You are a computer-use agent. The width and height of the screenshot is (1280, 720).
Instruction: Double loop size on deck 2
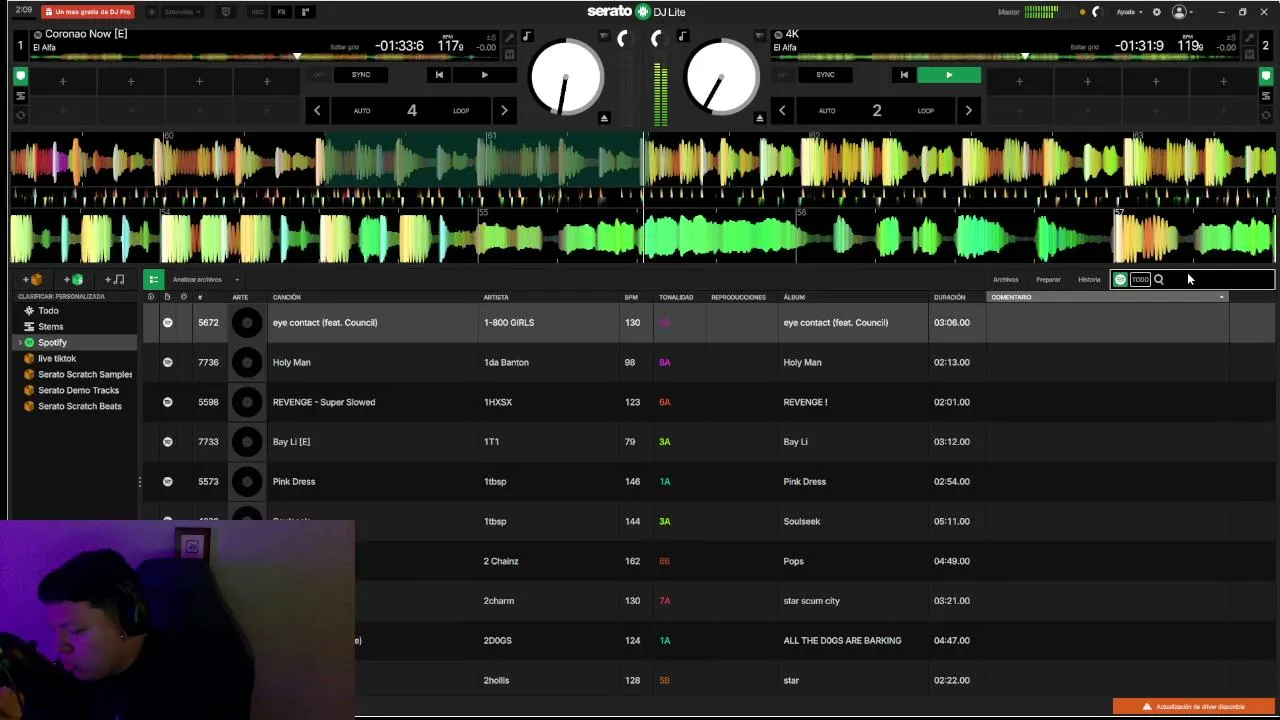pos(968,111)
